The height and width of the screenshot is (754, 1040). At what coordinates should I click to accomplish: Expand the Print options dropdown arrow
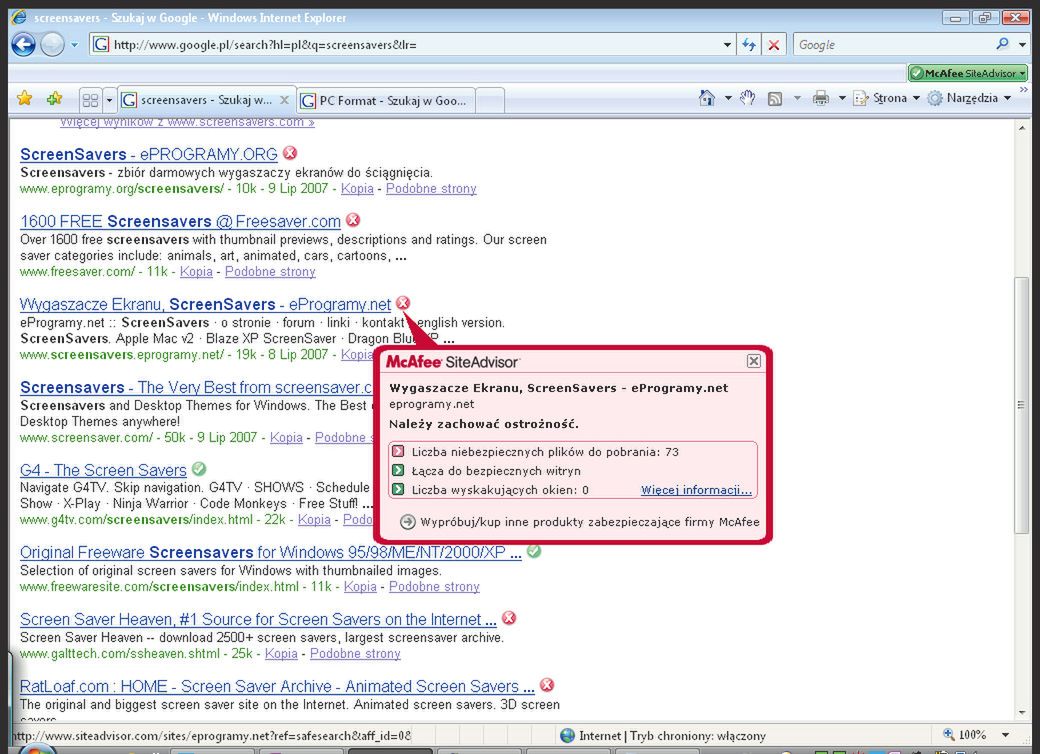coord(842,98)
